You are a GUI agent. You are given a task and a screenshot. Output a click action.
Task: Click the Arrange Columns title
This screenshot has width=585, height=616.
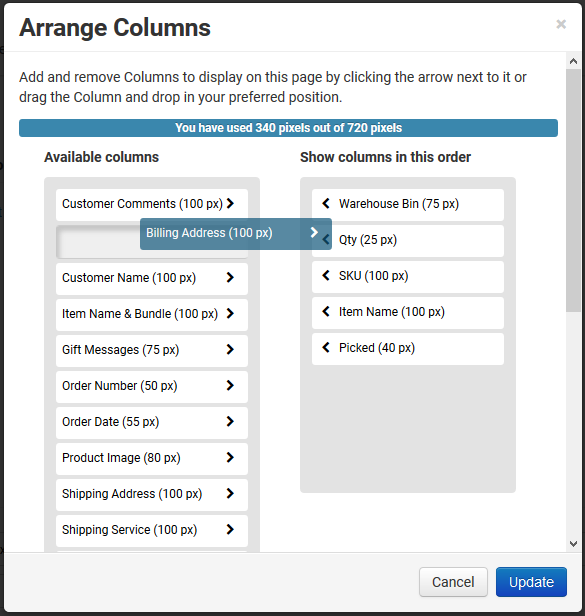click(115, 28)
